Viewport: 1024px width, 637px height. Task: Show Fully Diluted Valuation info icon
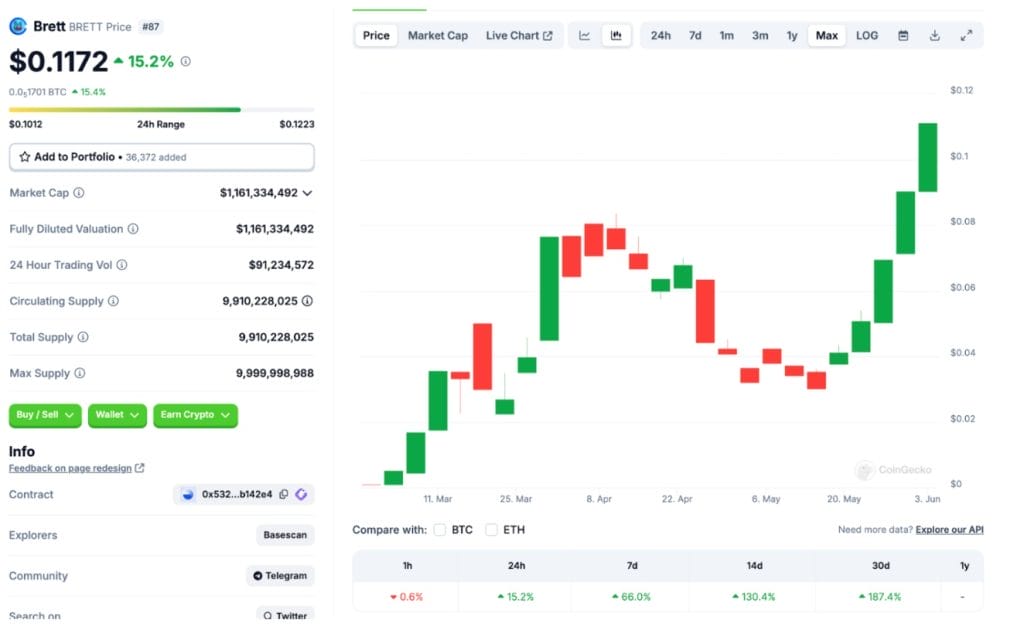click(x=133, y=229)
